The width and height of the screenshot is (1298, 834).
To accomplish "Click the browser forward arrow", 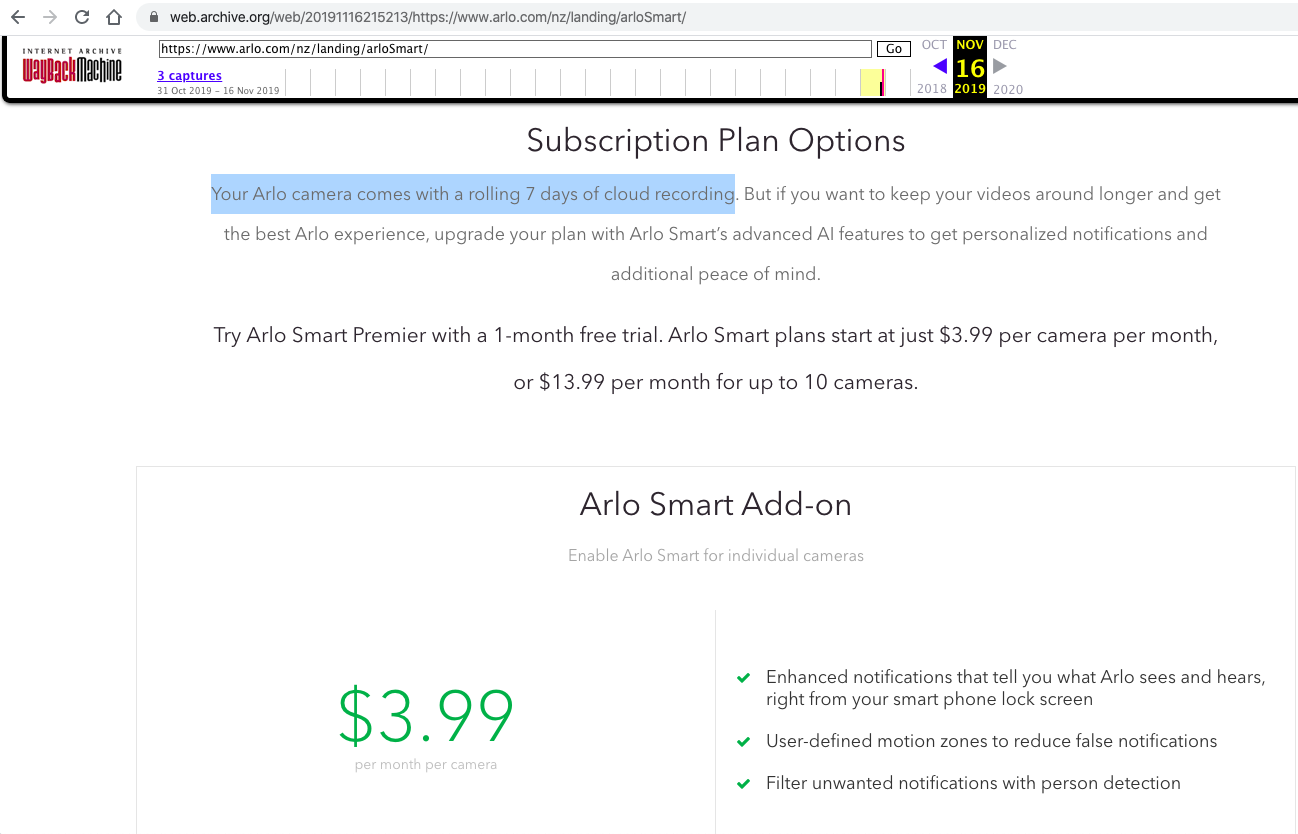I will click(50, 17).
